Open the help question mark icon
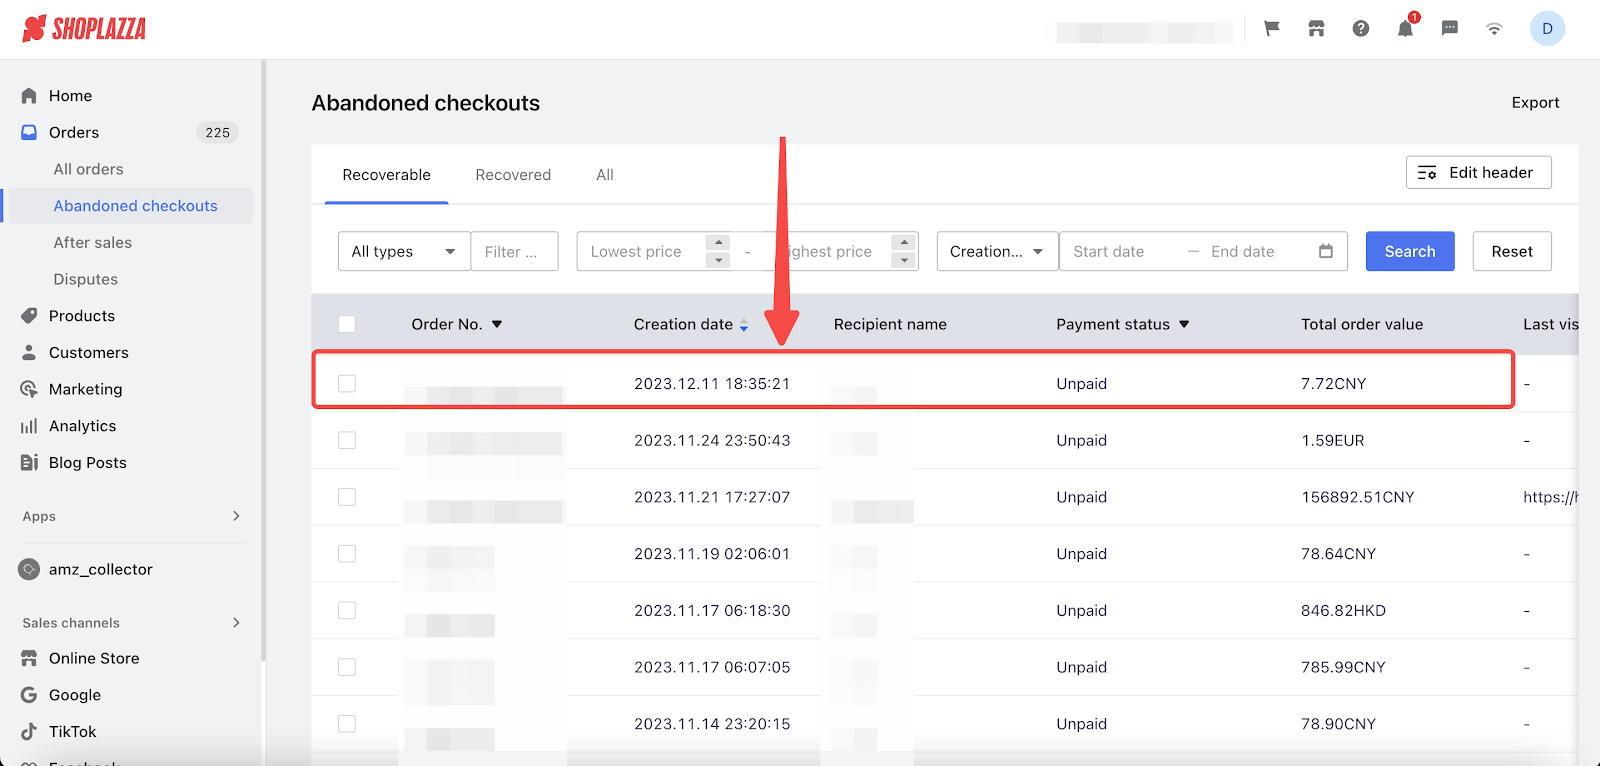The height and width of the screenshot is (766, 1600). tap(1361, 29)
